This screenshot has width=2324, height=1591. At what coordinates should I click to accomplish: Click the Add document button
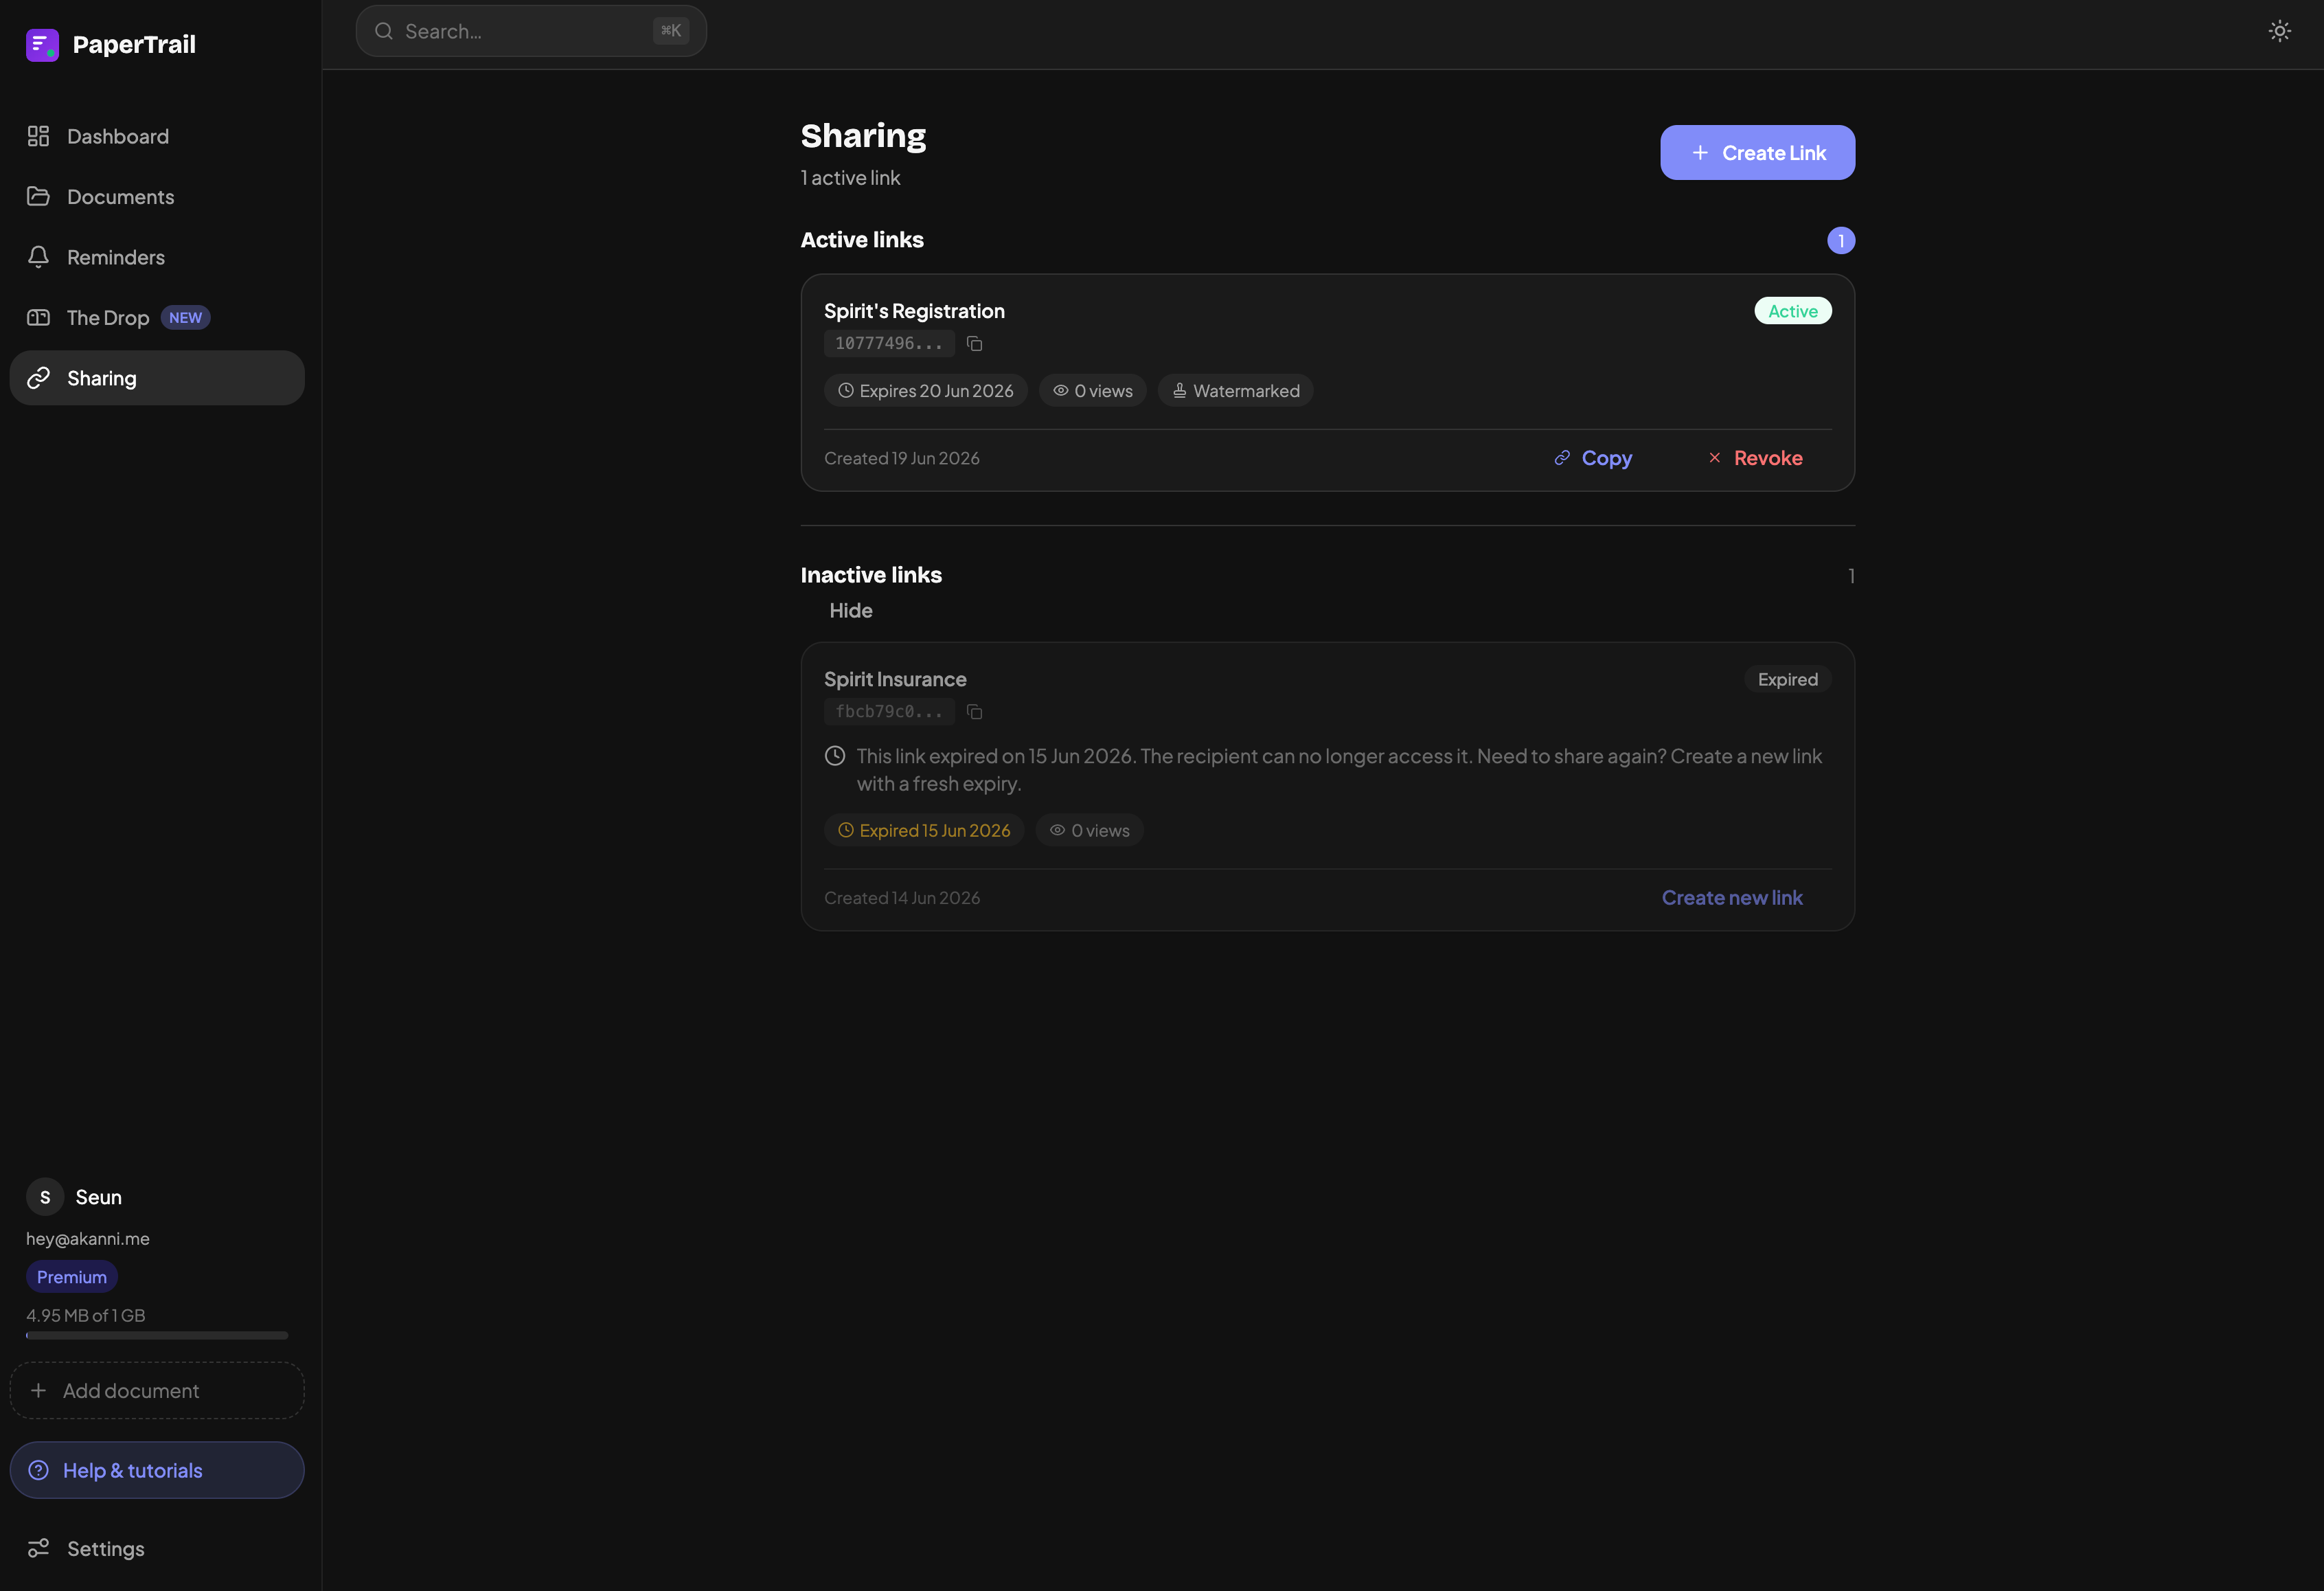tap(157, 1390)
